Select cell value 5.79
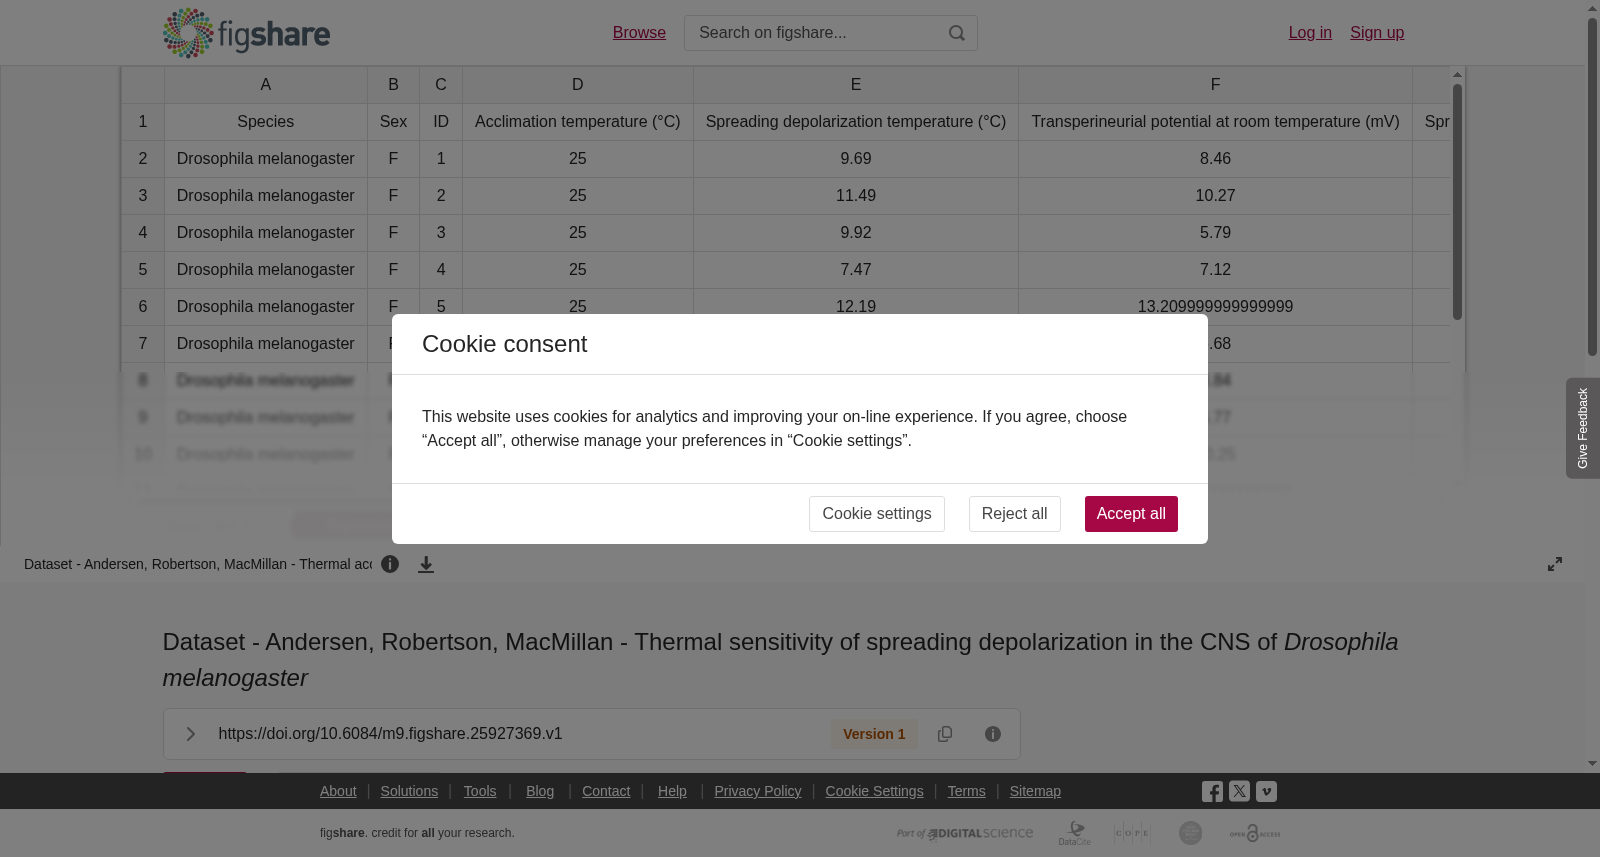This screenshot has height=857, width=1600. (1215, 233)
